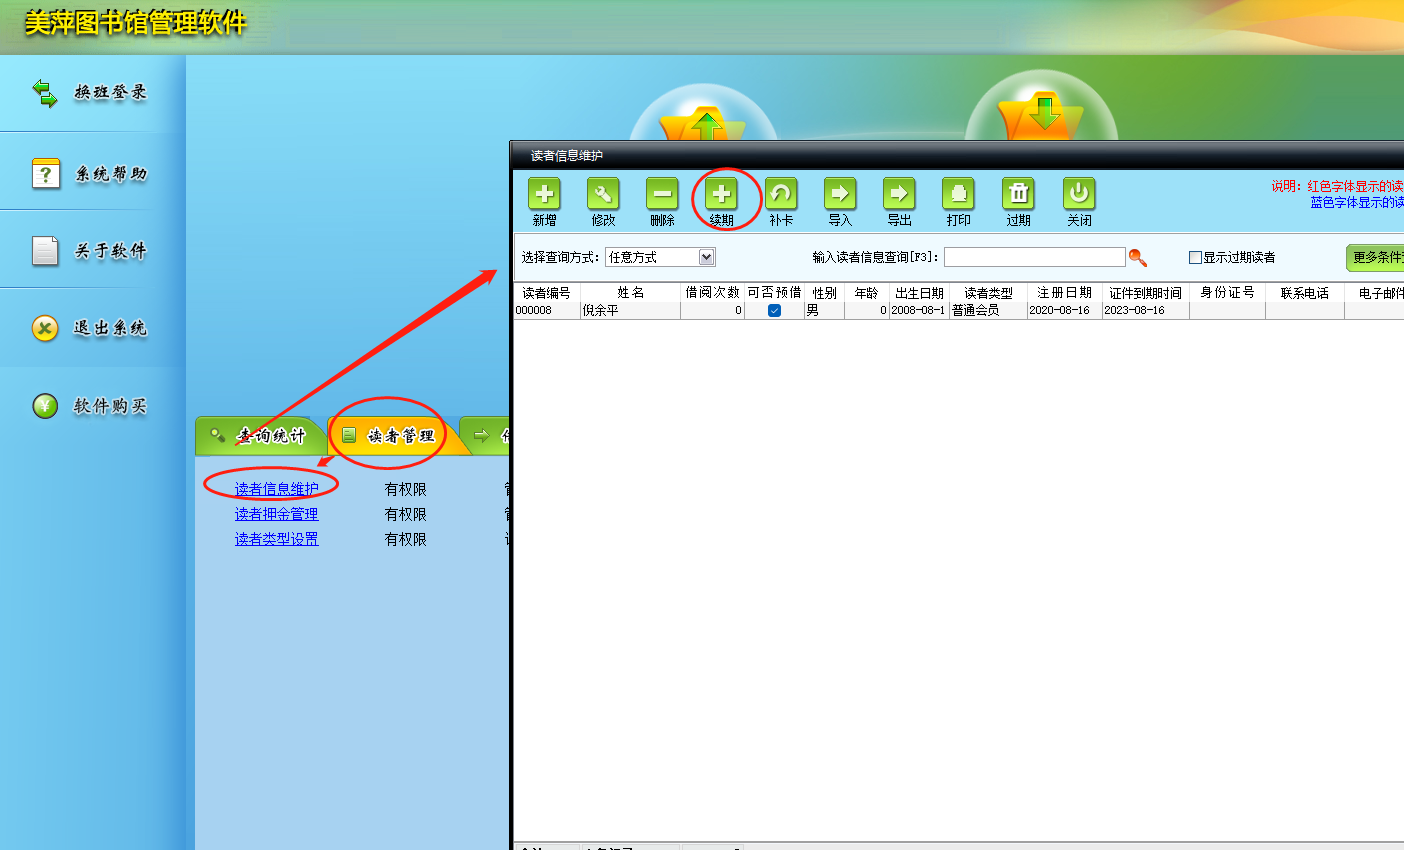Screen dimensions: 1404x850
Task: Click into the 输入读者信息查询 input field
Action: tap(1034, 257)
